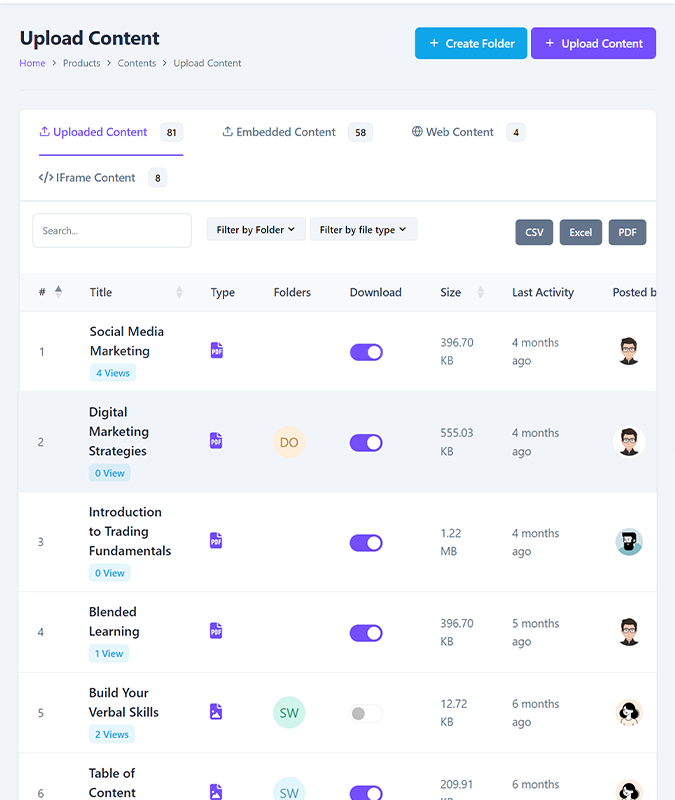
Task: Switch to the Embedded Content tab
Action: pos(285,132)
